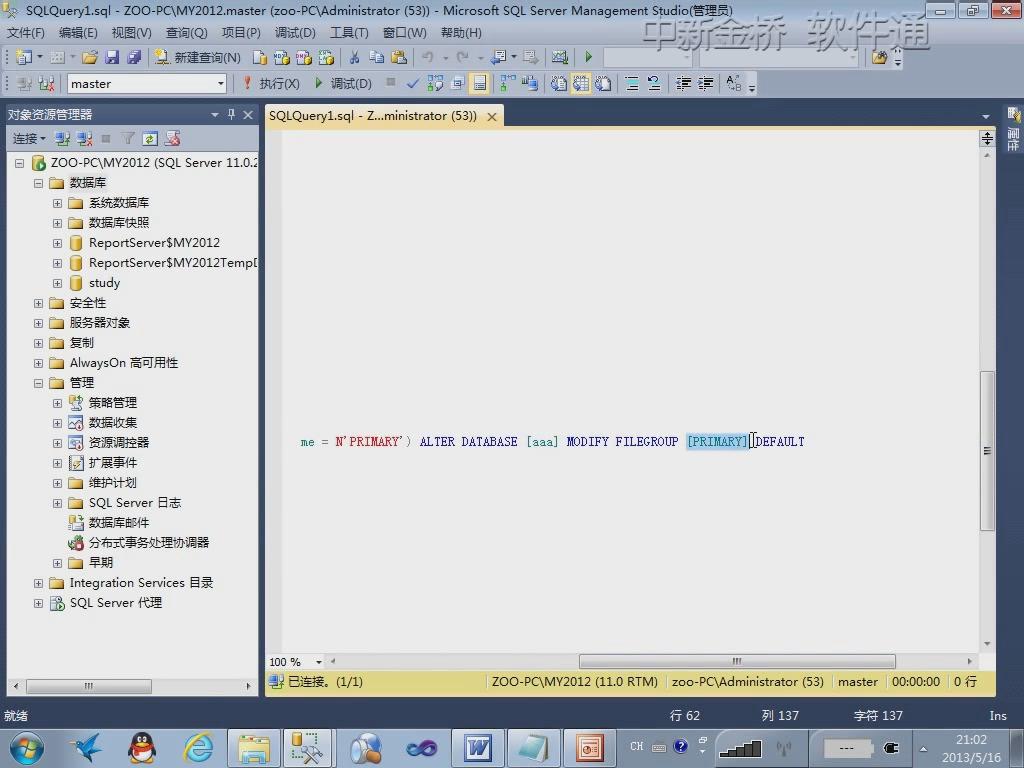Open the Windows Start button

click(x=26, y=748)
